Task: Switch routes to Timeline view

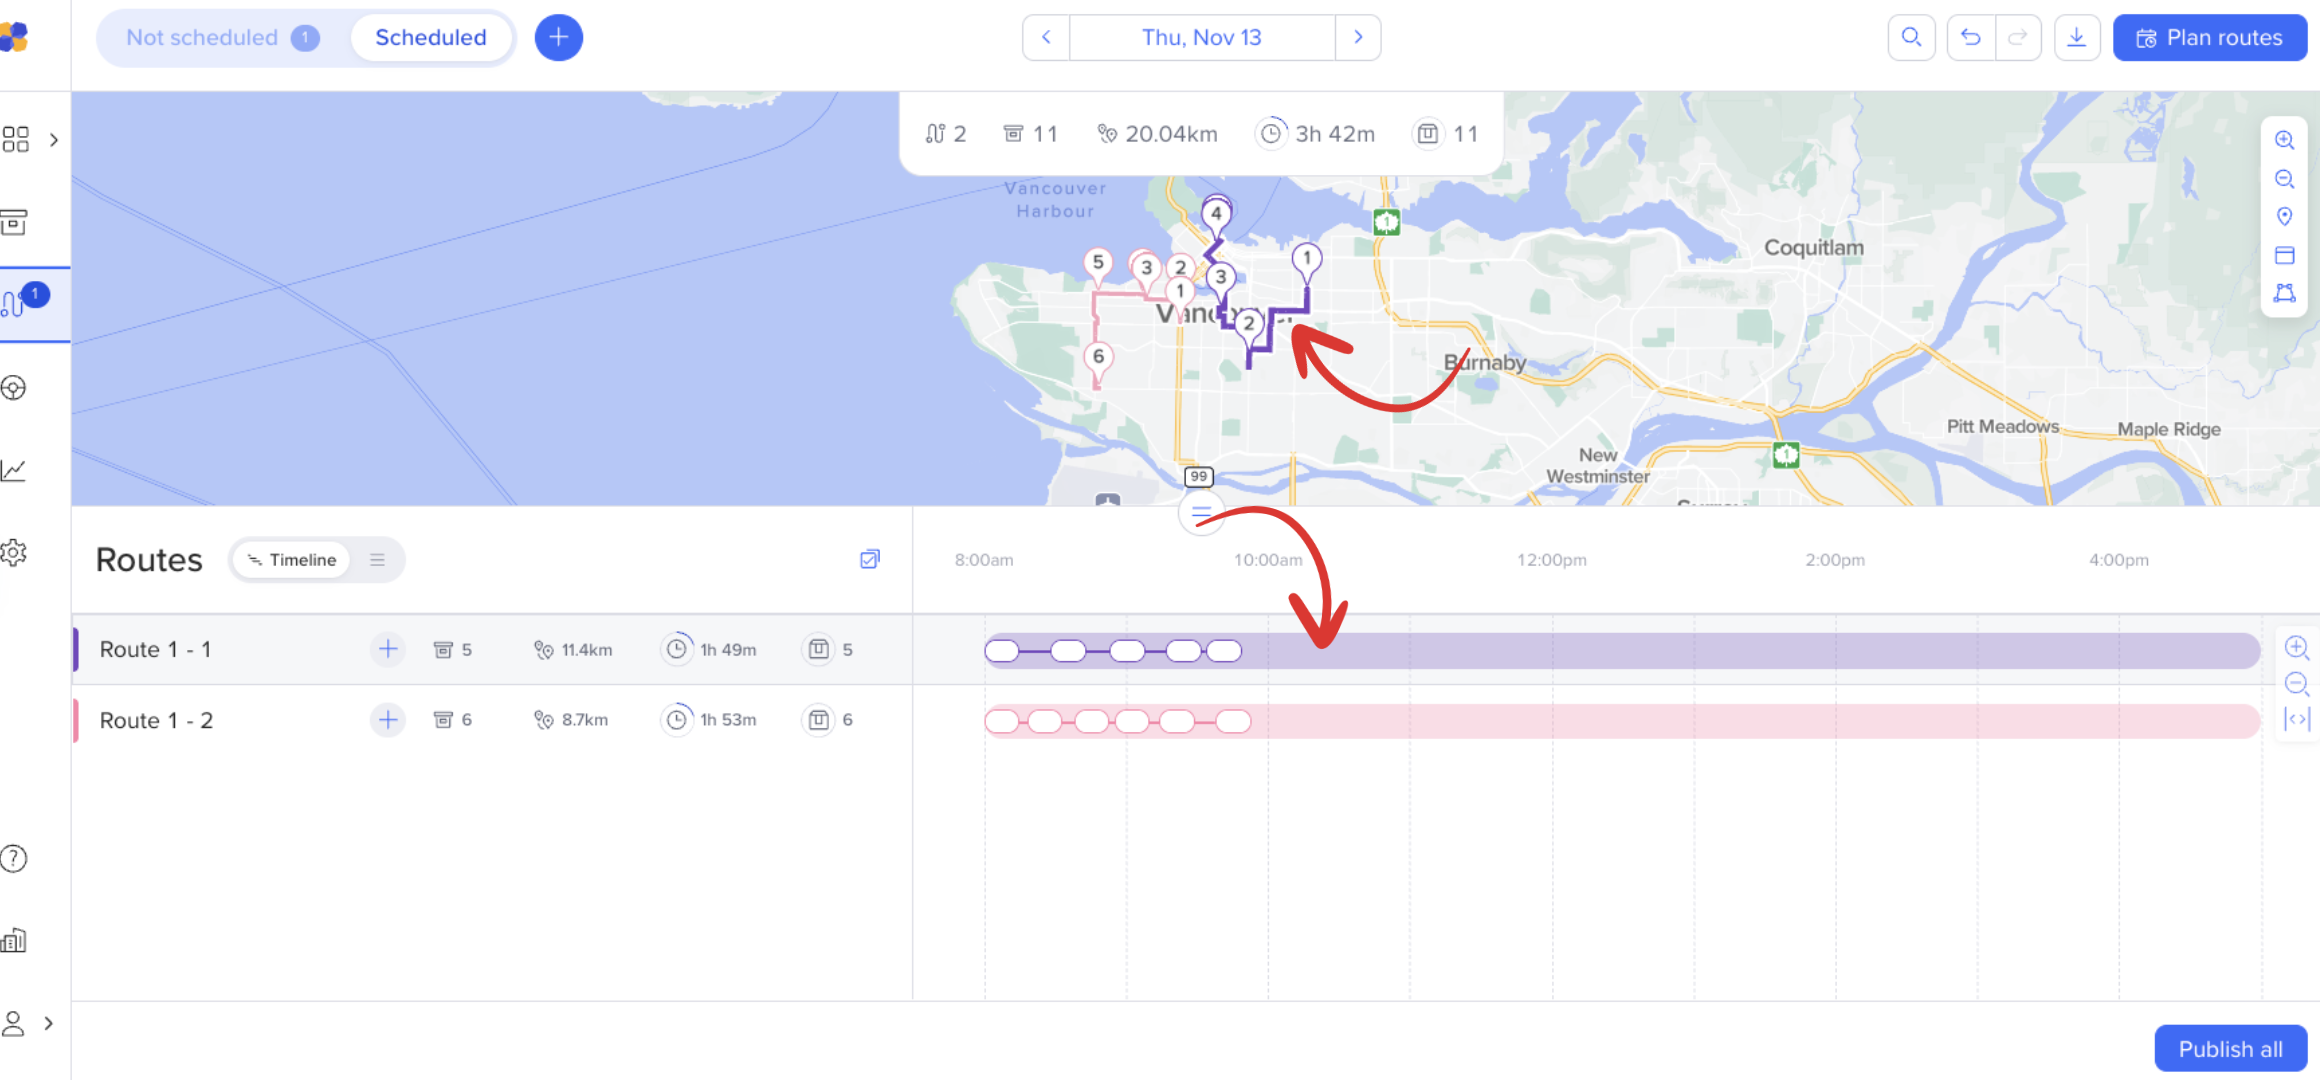Action: 291,560
